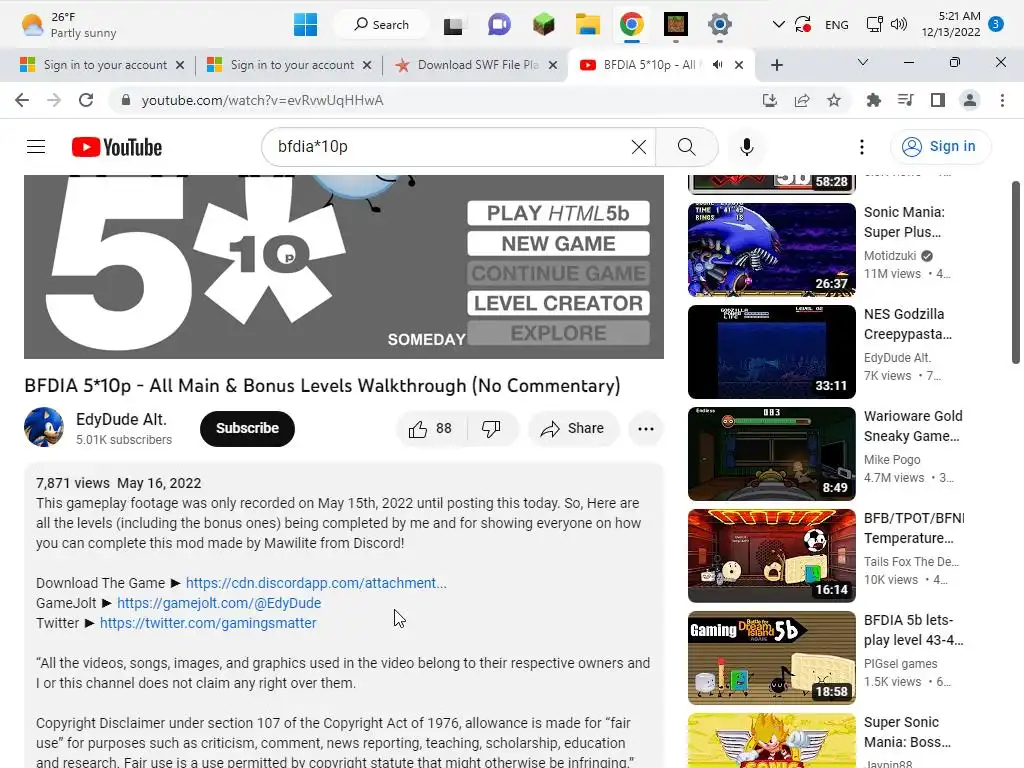Click the page vertical scrollbar

pyautogui.click(x=1016, y=272)
